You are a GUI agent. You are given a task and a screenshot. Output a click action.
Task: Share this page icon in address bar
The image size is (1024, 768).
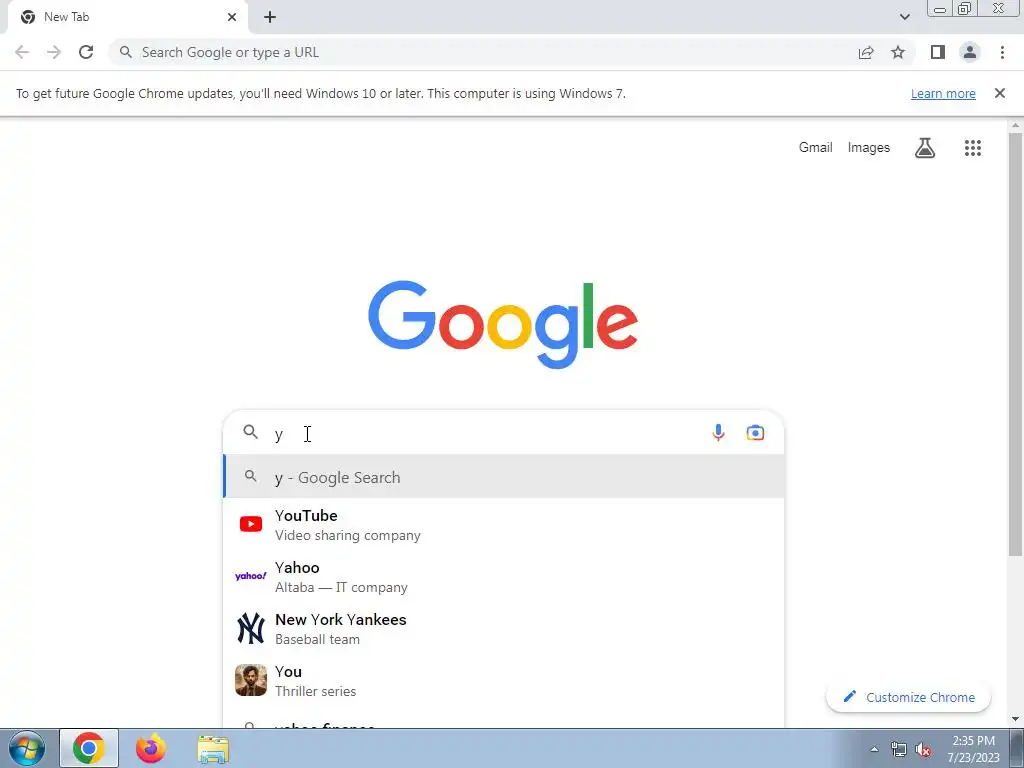(866, 52)
